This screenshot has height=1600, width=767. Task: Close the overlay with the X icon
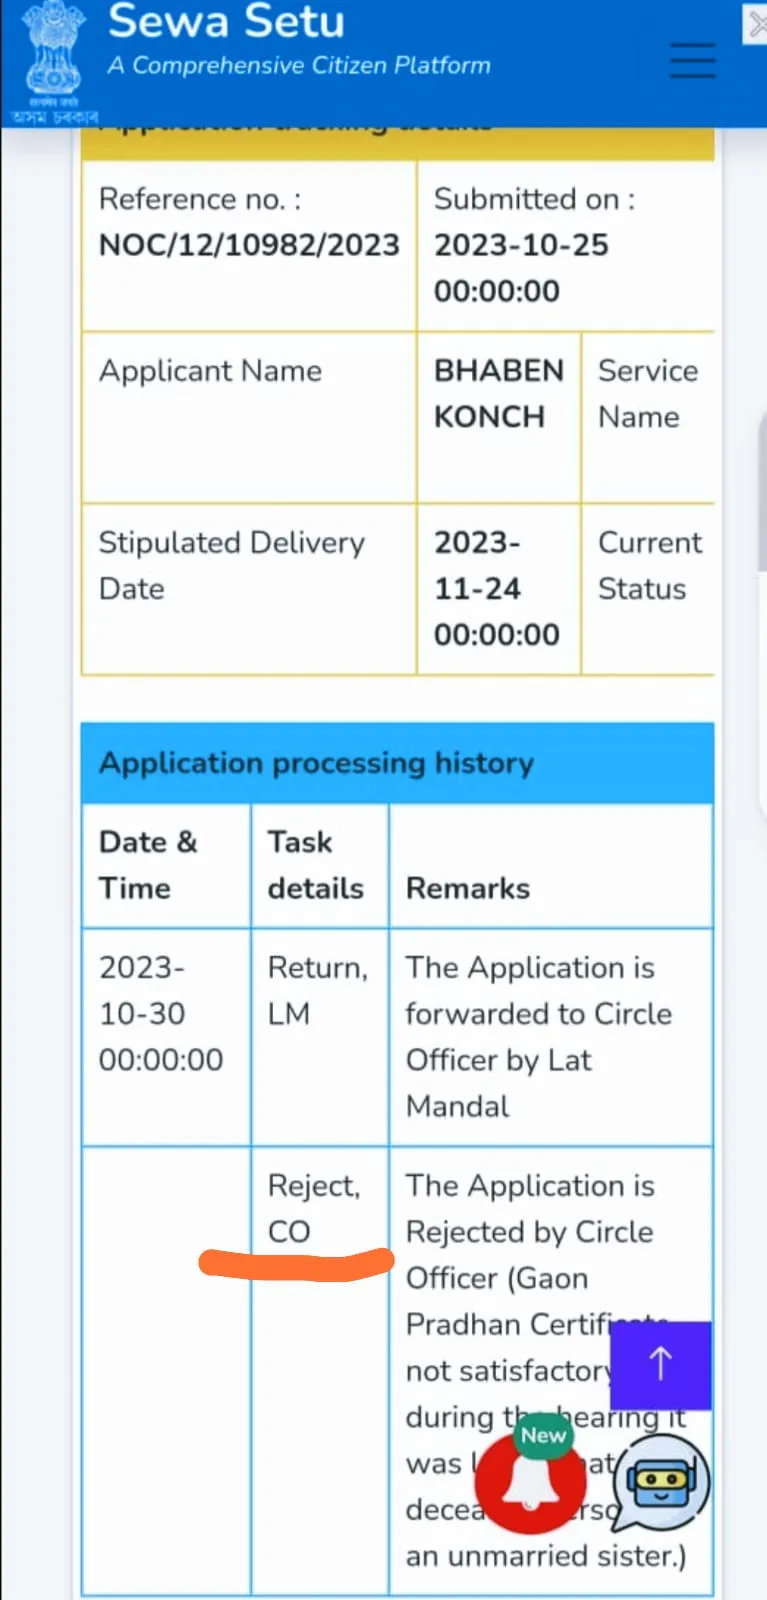756,24
